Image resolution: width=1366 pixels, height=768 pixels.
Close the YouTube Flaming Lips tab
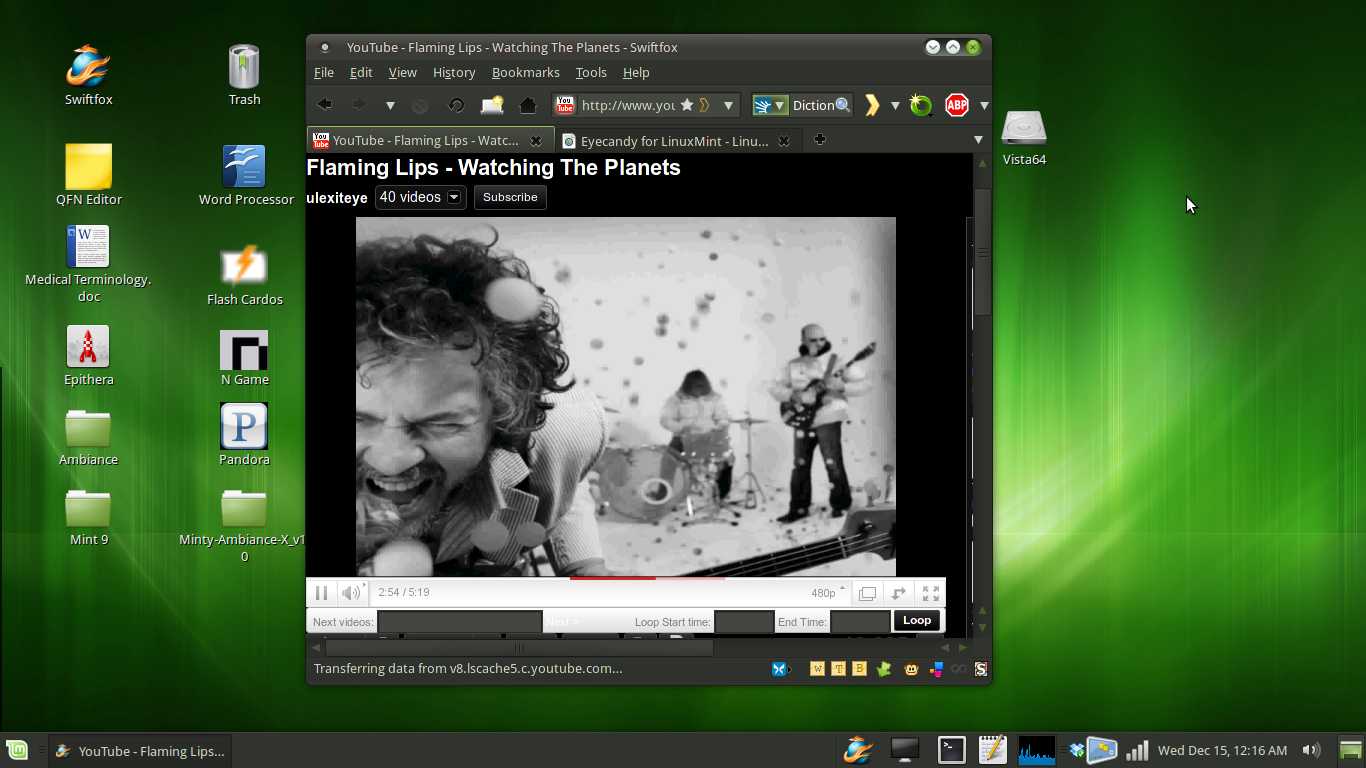[x=536, y=141]
